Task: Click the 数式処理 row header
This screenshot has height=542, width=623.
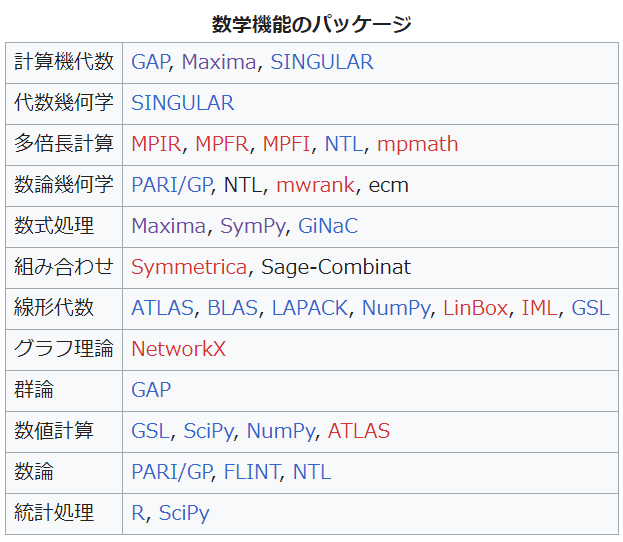Action: tap(54, 226)
